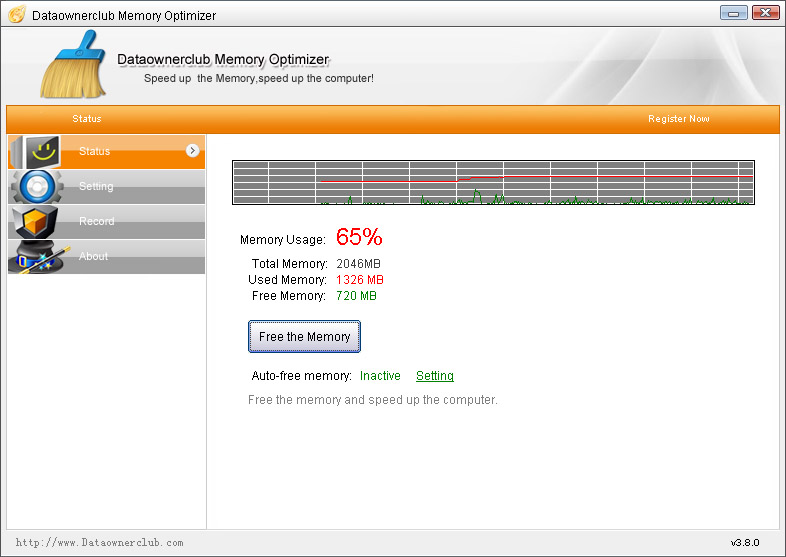
Task: Open the About section in the sidebar
Action: [94, 256]
